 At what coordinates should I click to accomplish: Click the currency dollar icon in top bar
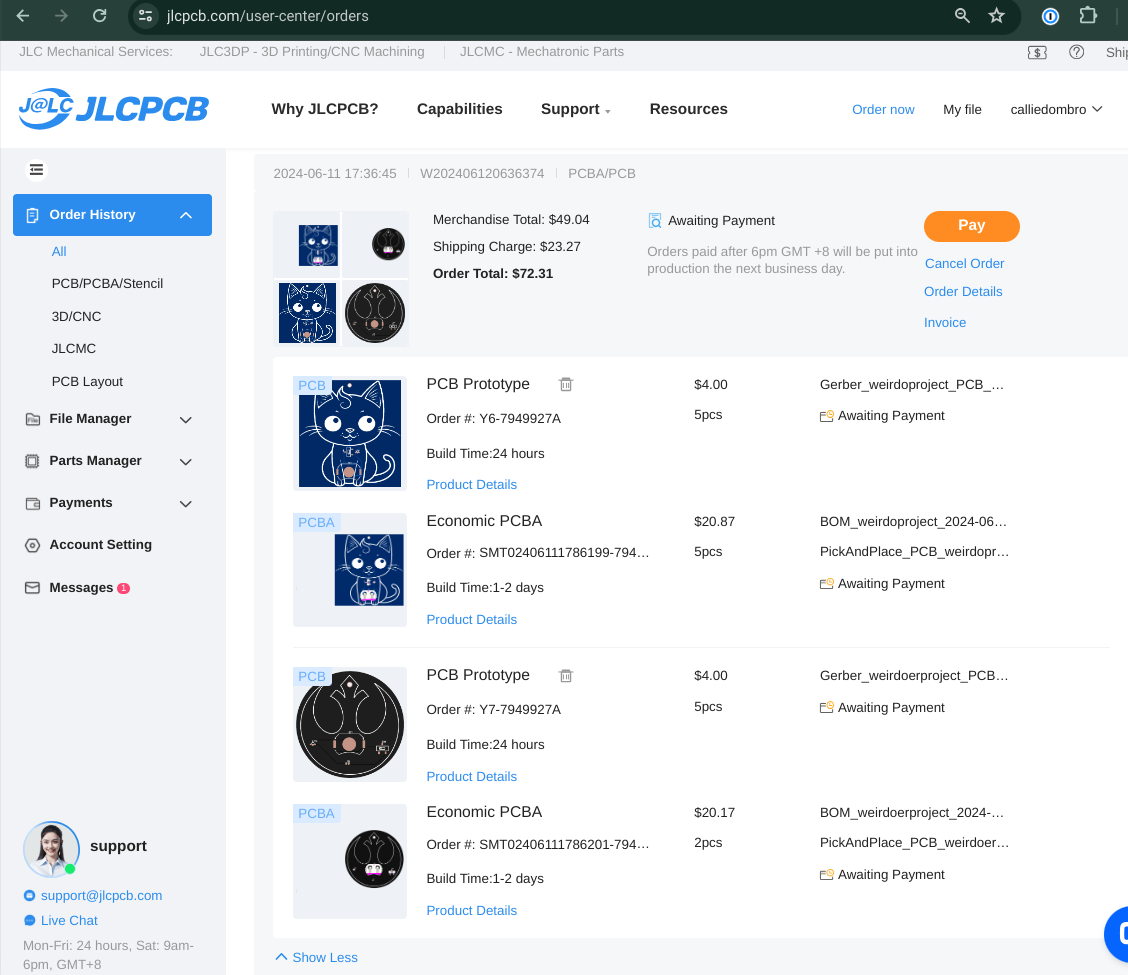click(1037, 53)
